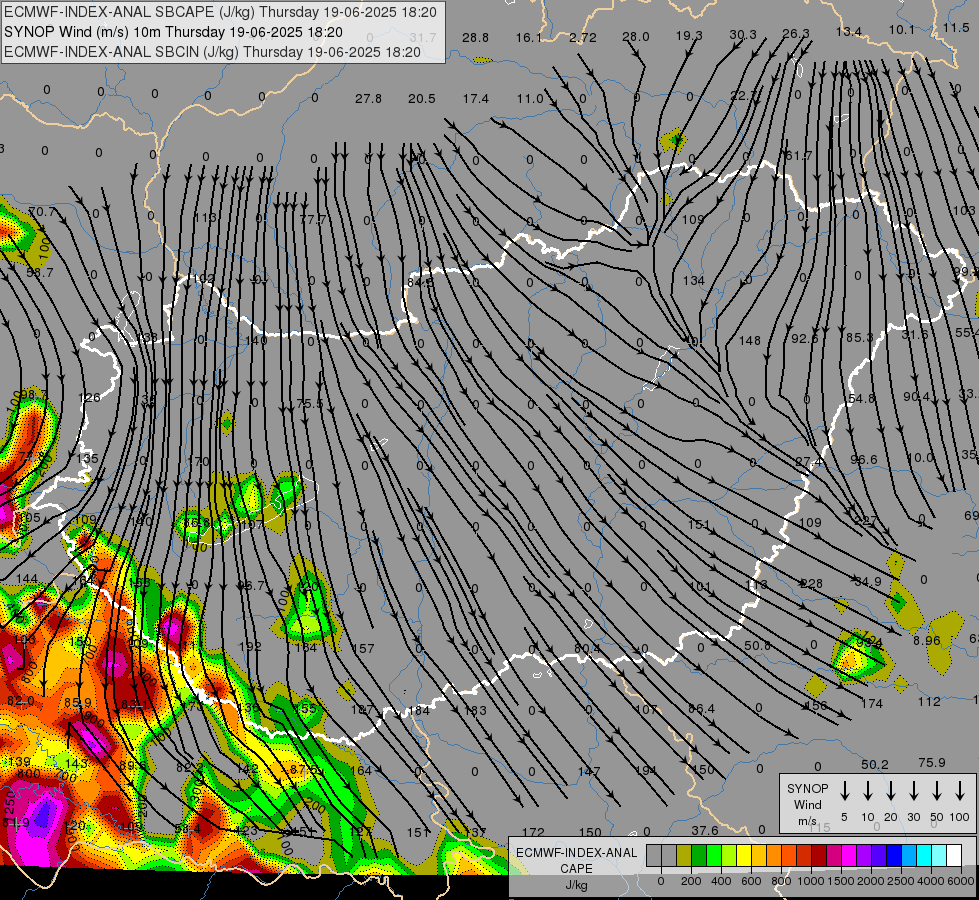Image resolution: width=979 pixels, height=900 pixels.
Task: Click the map value 174
Action: coord(872,704)
